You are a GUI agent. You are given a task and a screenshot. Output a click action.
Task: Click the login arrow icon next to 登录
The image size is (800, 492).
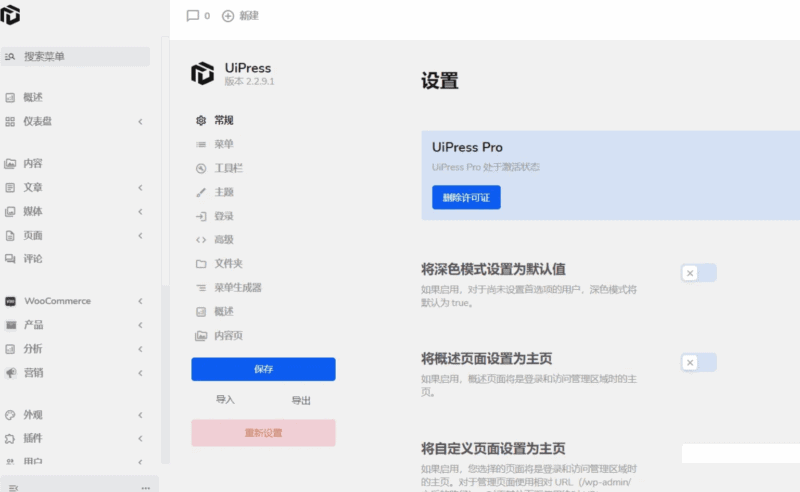tap(201, 216)
